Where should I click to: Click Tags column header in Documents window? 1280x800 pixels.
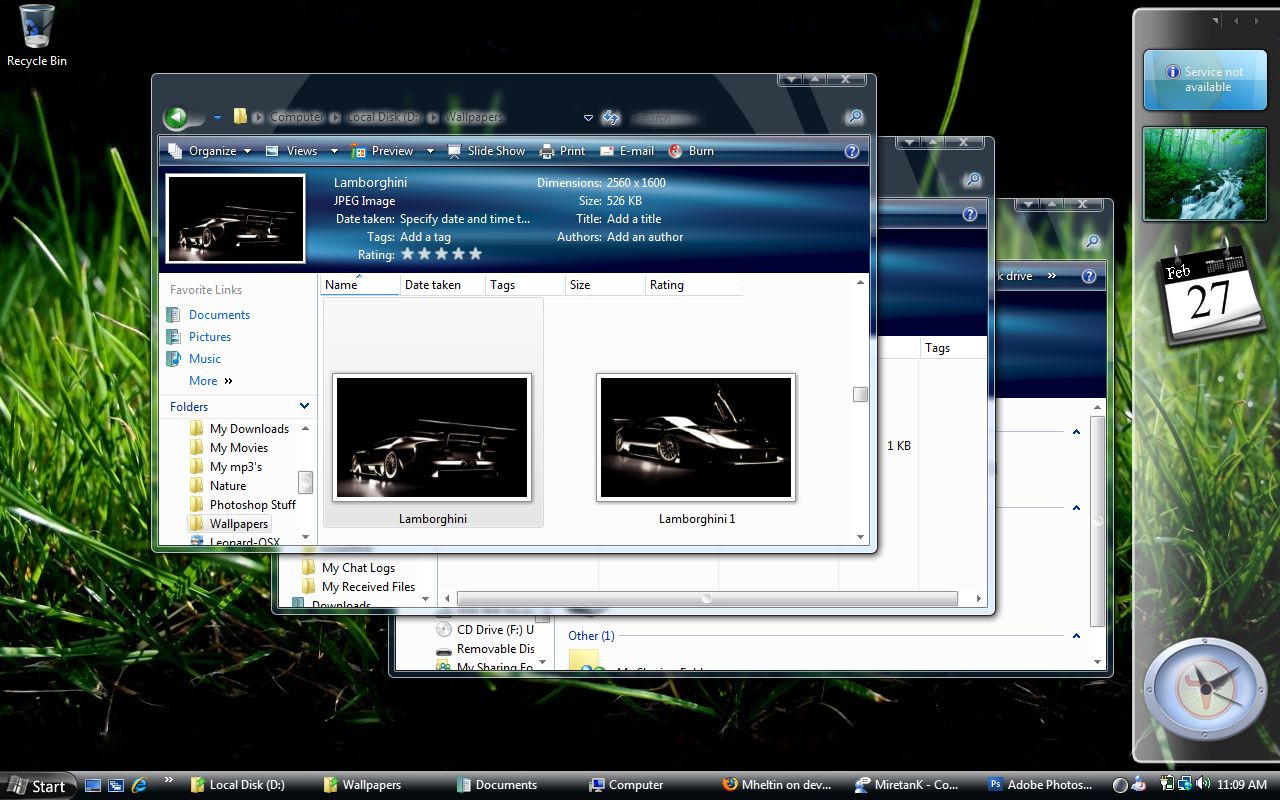point(953,348)
